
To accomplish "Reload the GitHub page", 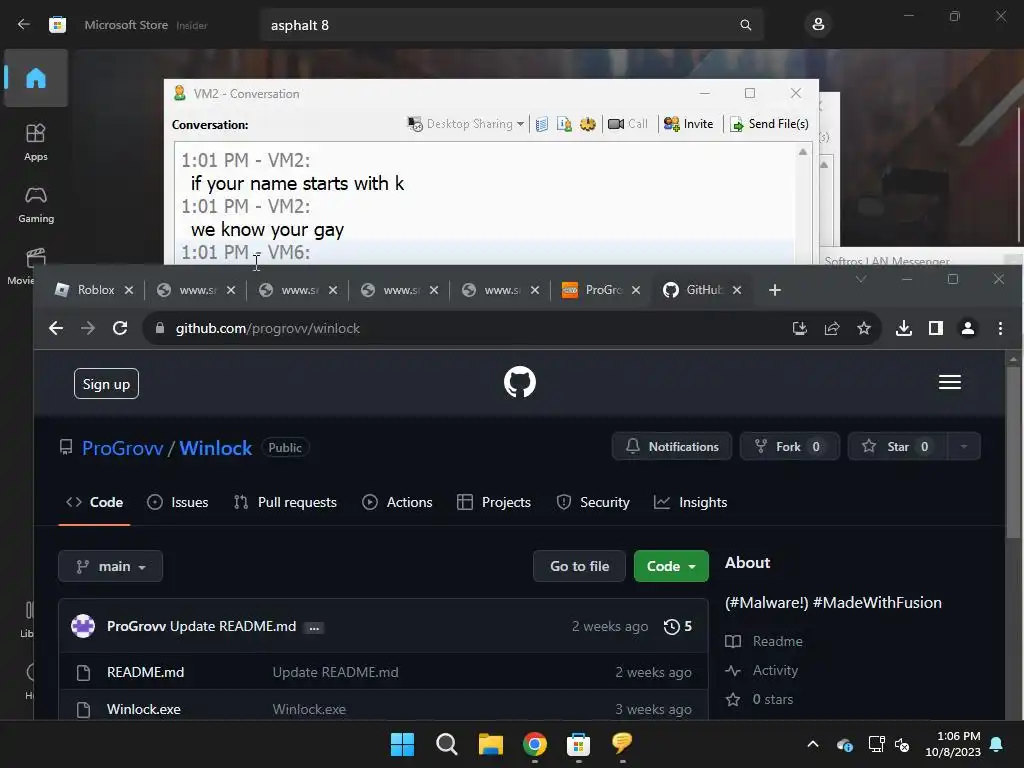I will pyautogui.click(x=120, y=328).
